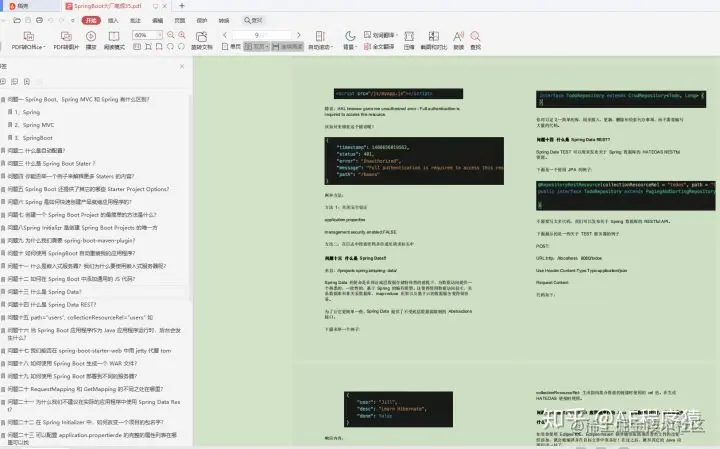Open the Edit ribbon tab

click(158, 20)
